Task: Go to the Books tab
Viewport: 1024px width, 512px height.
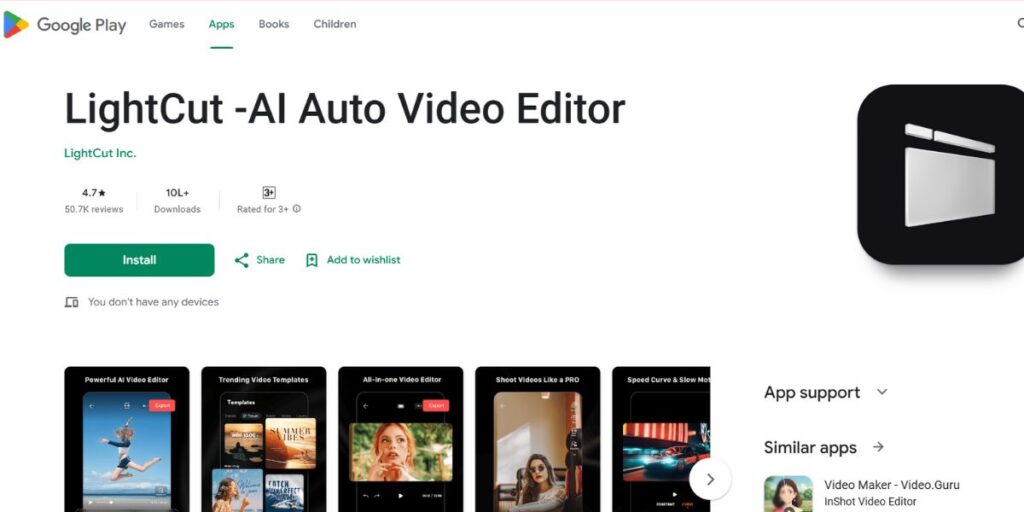Action: [x=274, y=24]
